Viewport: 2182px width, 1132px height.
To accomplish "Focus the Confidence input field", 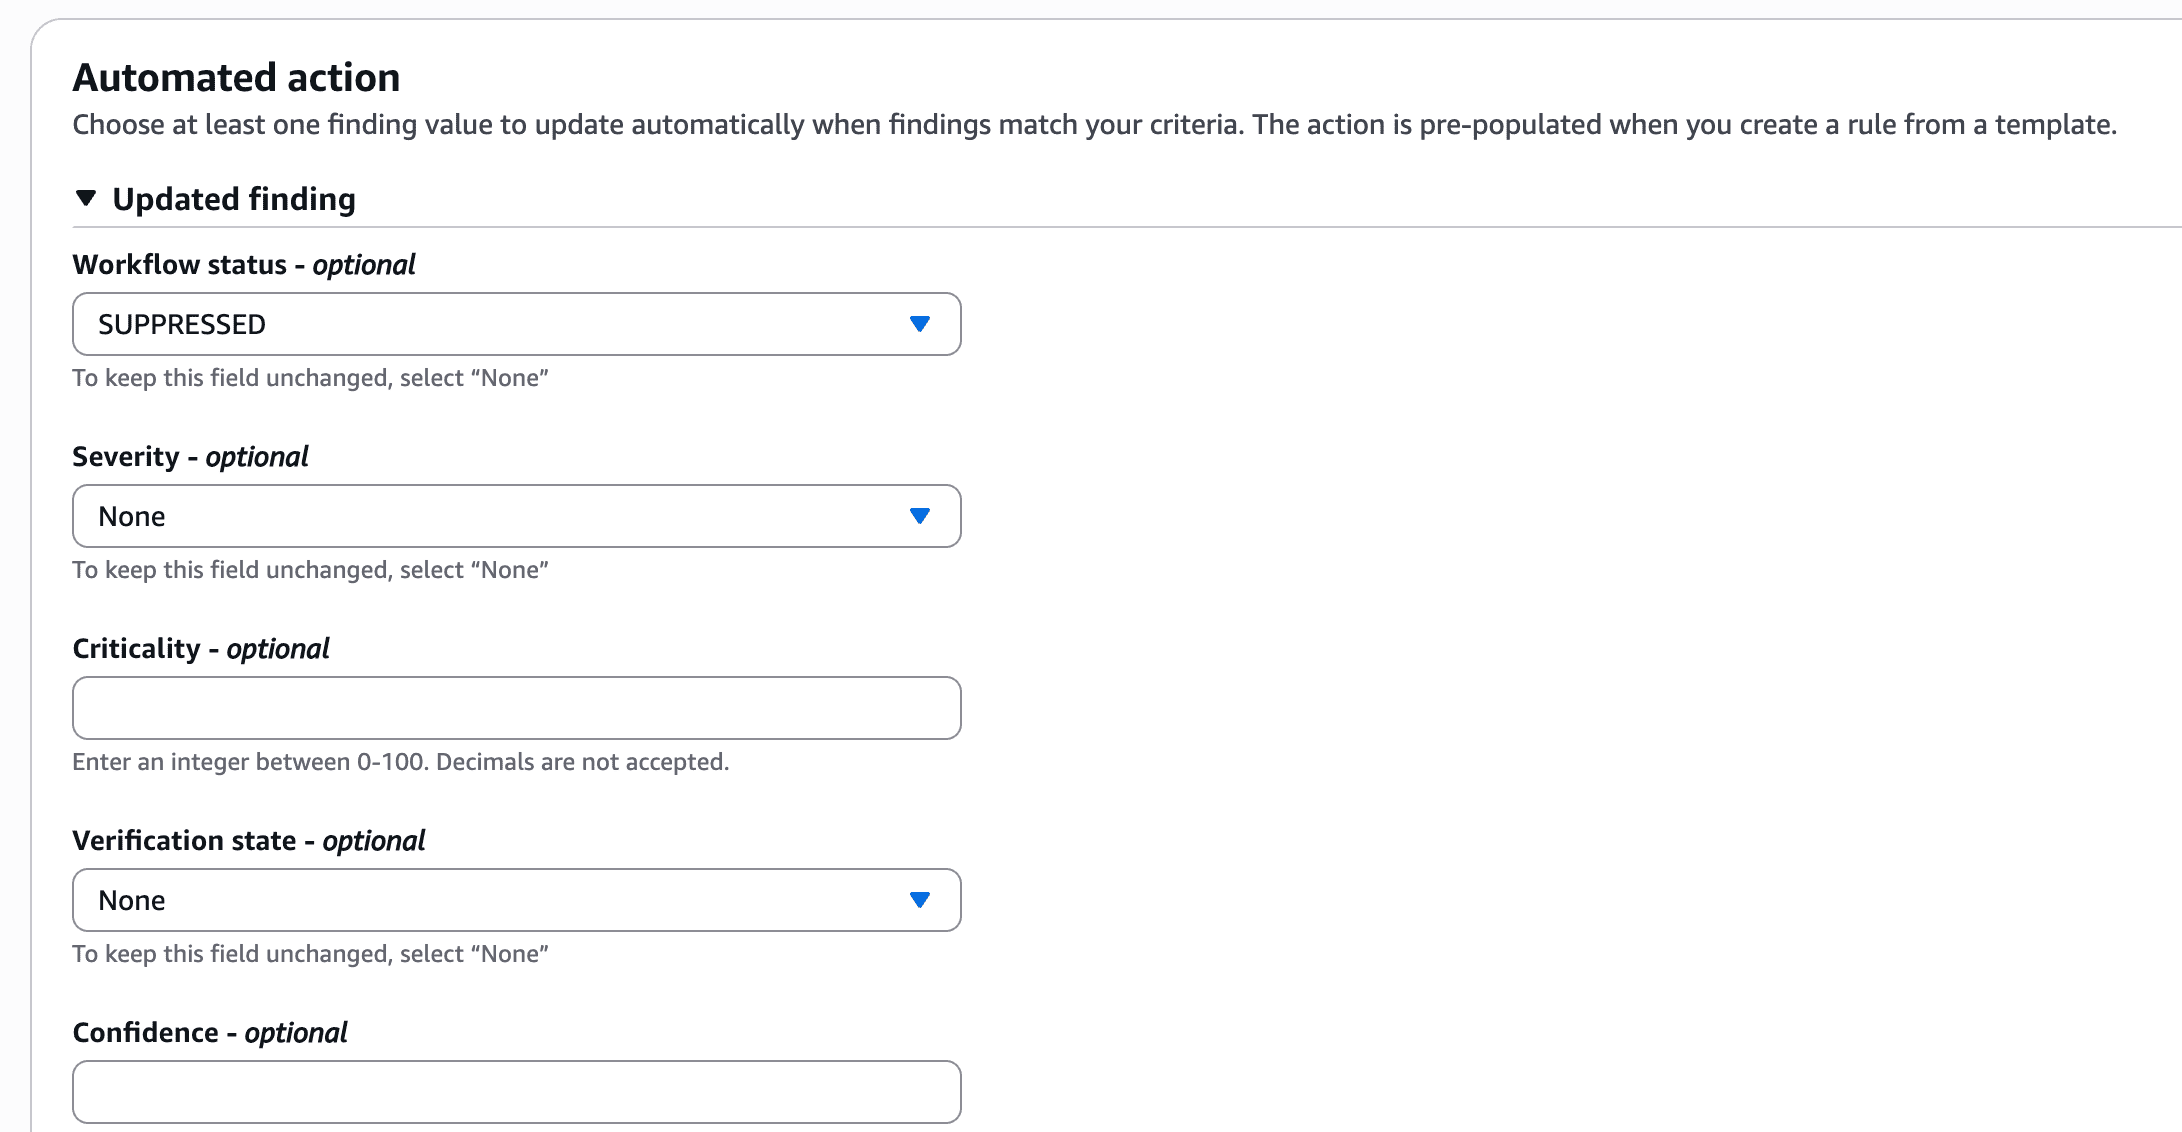I will tap(516, 1092).
